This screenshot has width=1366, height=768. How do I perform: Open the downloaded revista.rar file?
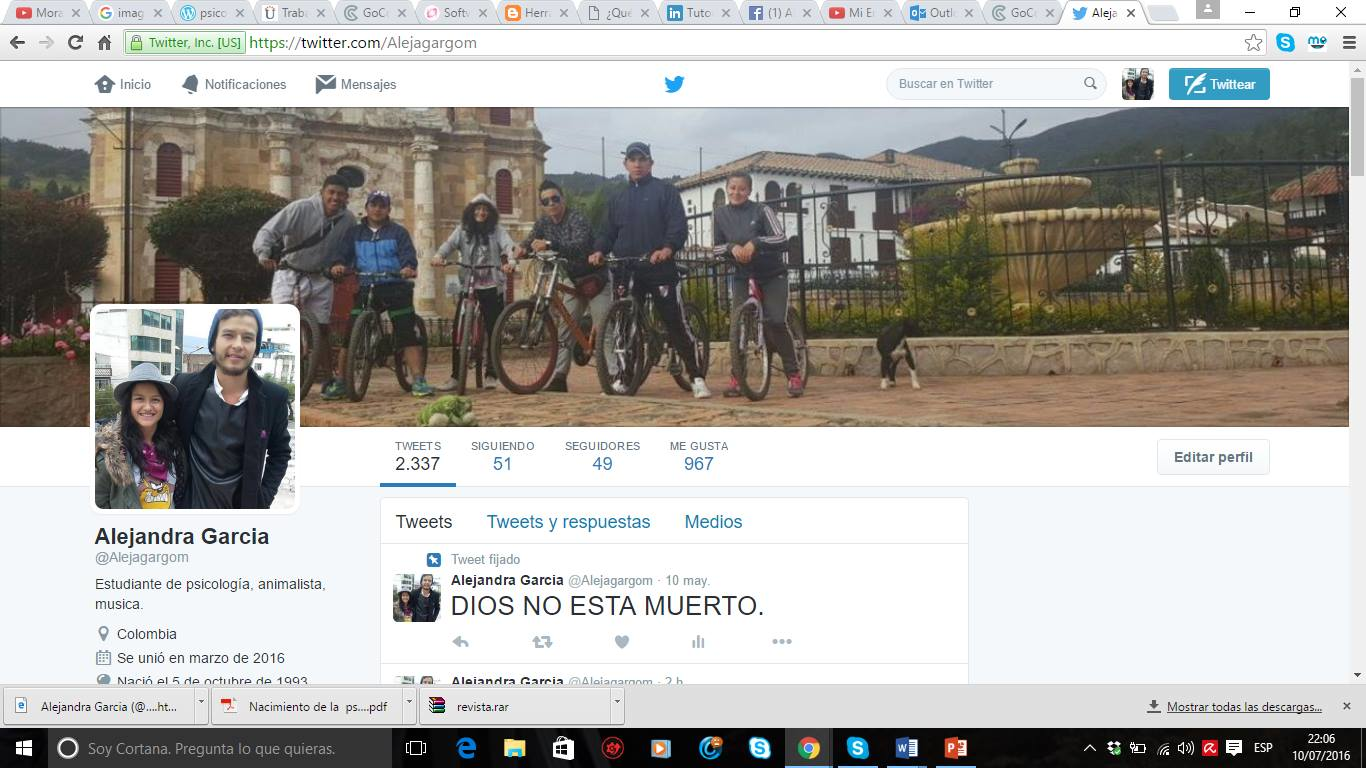click(x=517, y=705)
